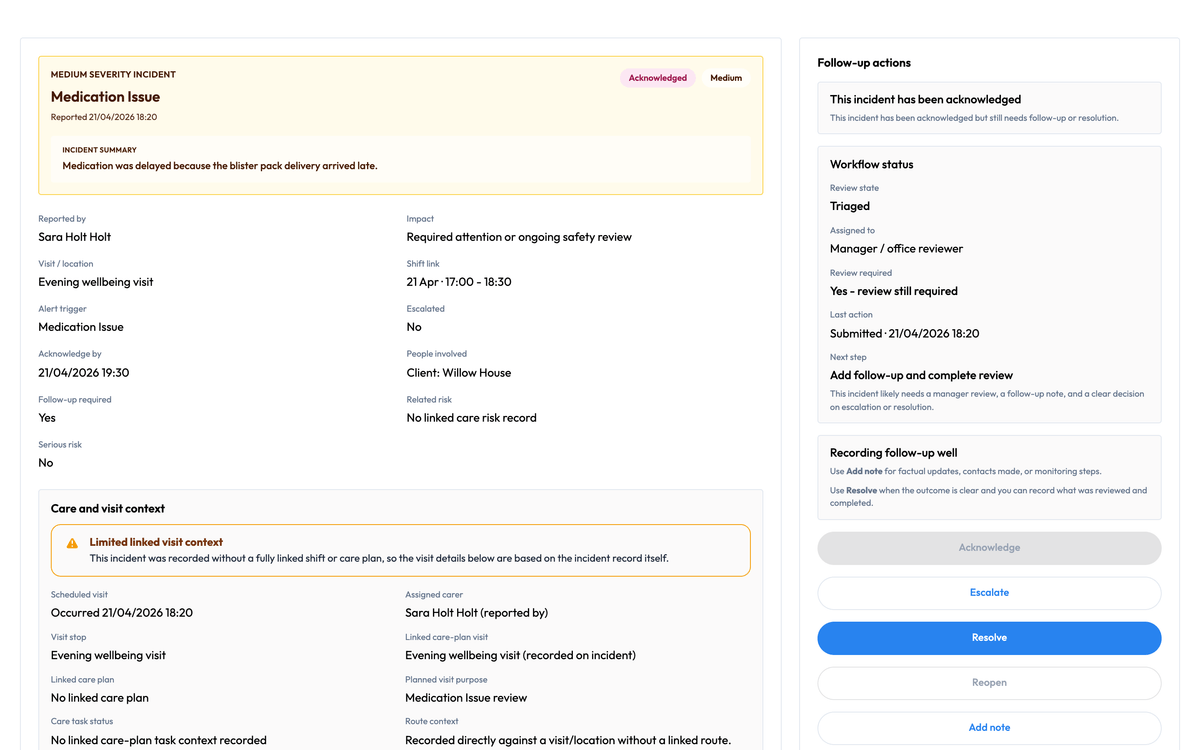Click Yes - review still required
The image size is (1200, 750).
[x=894, y=291]
